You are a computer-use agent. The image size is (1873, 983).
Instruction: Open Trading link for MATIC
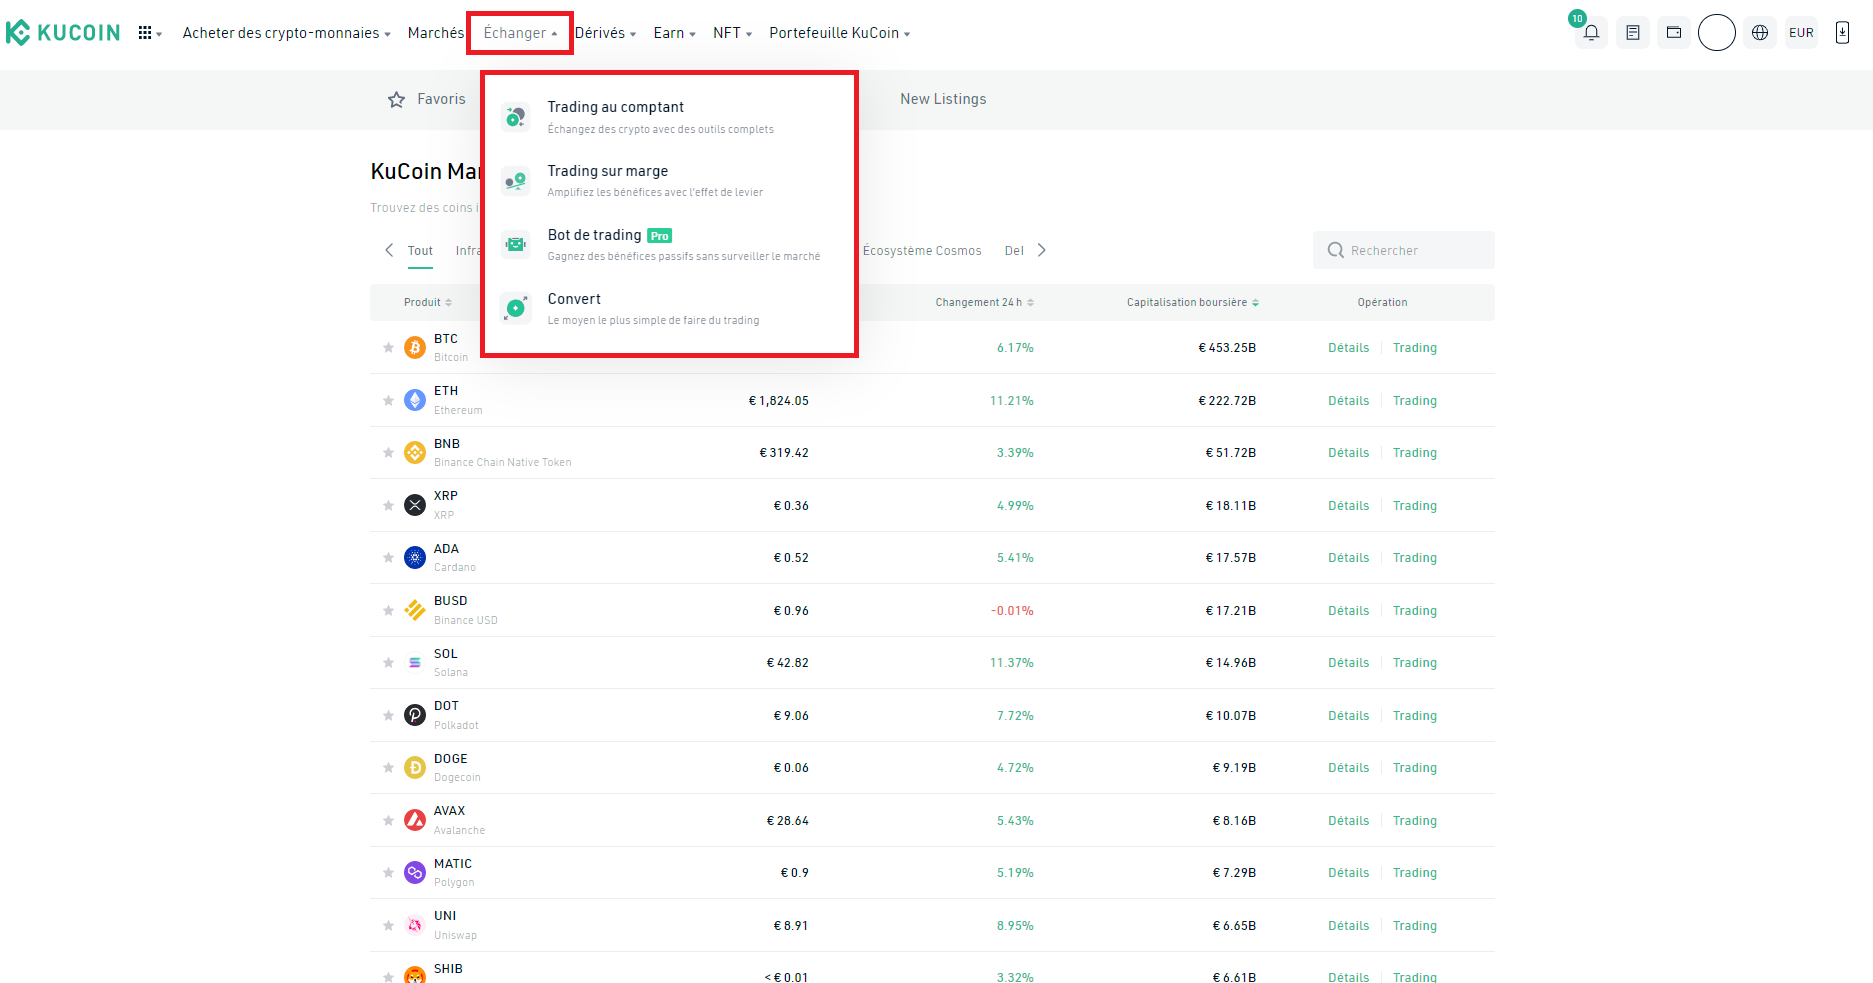pos(1414,873)
